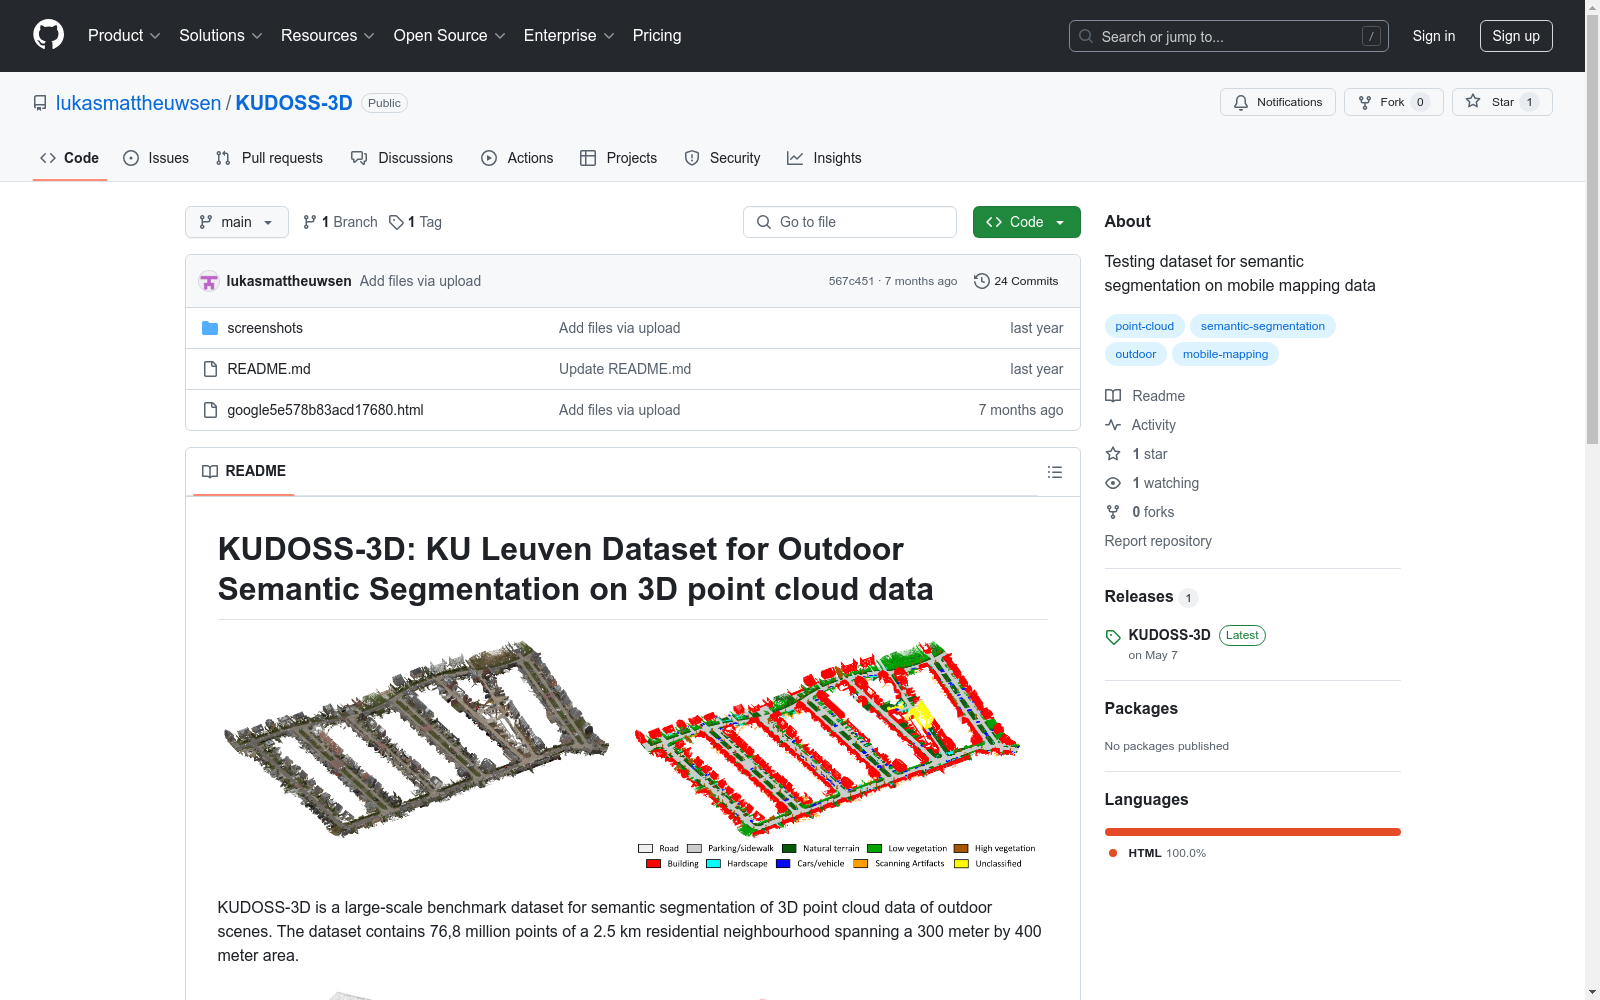
Task: Switch to the Projects tab
Action: point(619,158)
